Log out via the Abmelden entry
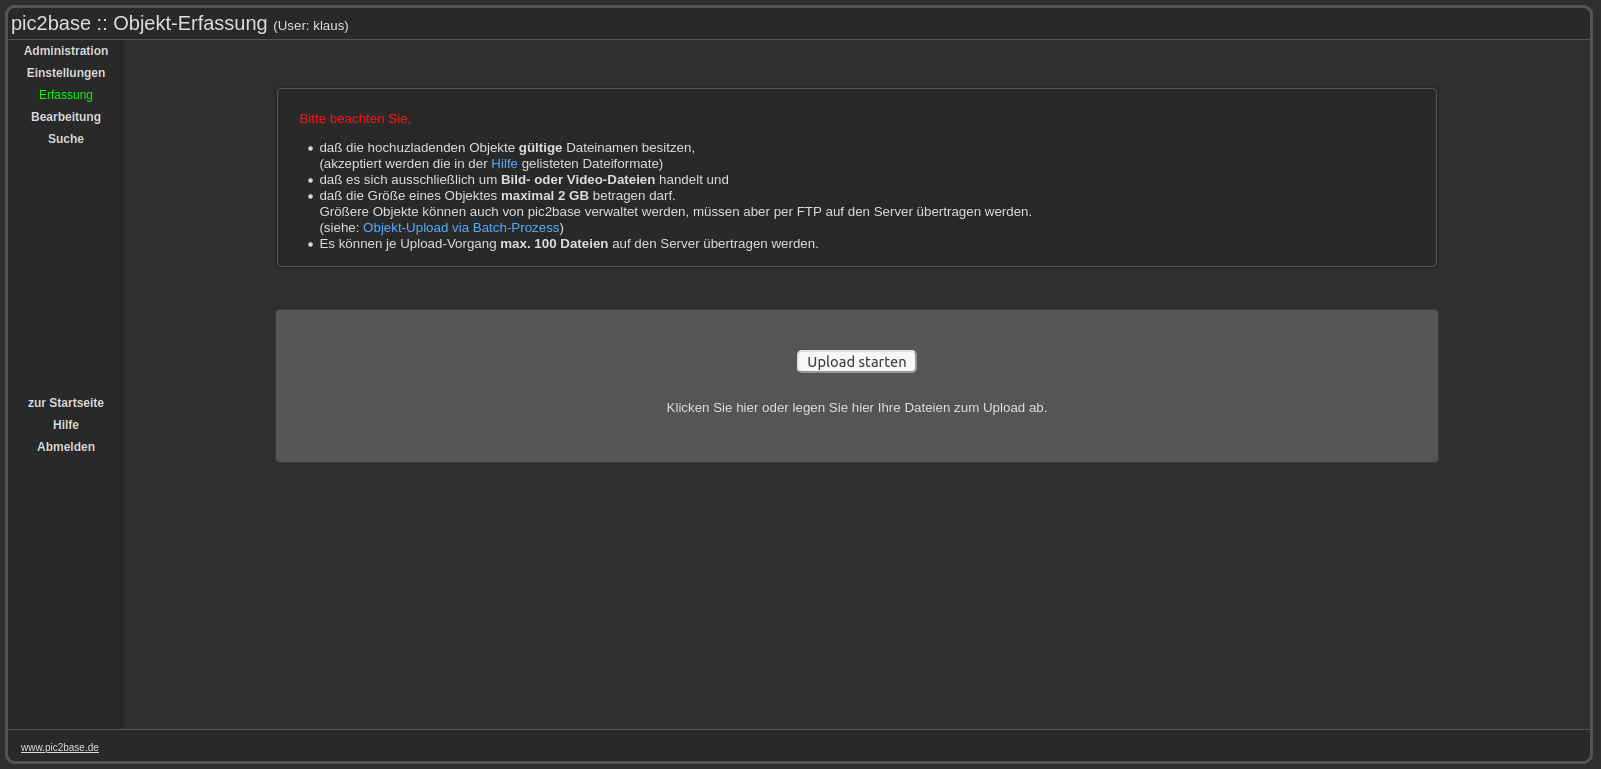The width and height of the screenshot is (1601, 769). [x=66, y=447]
